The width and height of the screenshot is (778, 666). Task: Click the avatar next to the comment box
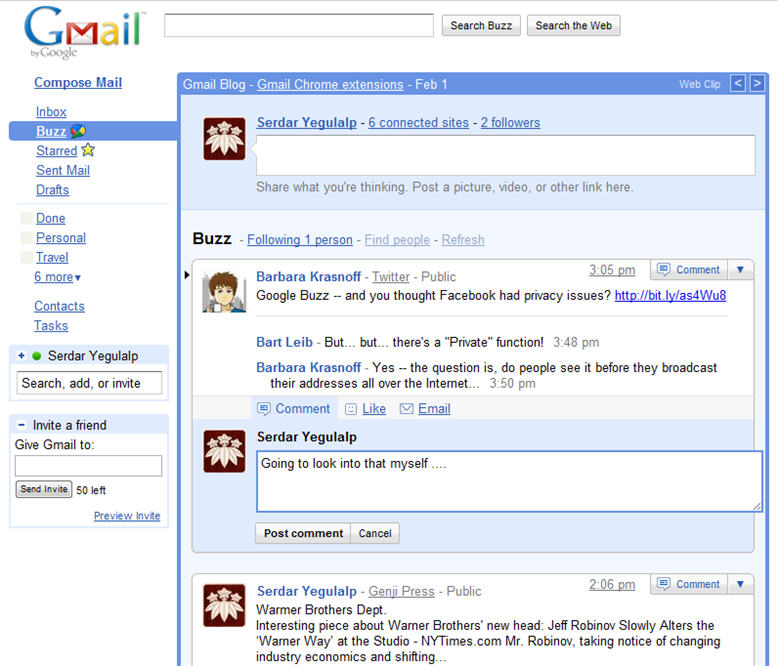tap(224, 451)
